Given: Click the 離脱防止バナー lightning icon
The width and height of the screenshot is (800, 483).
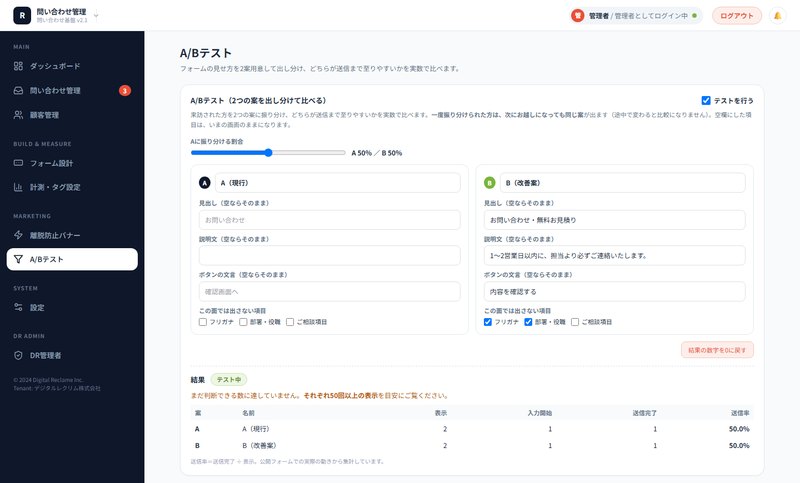Looking at the screenshot, I should (18, 235).
